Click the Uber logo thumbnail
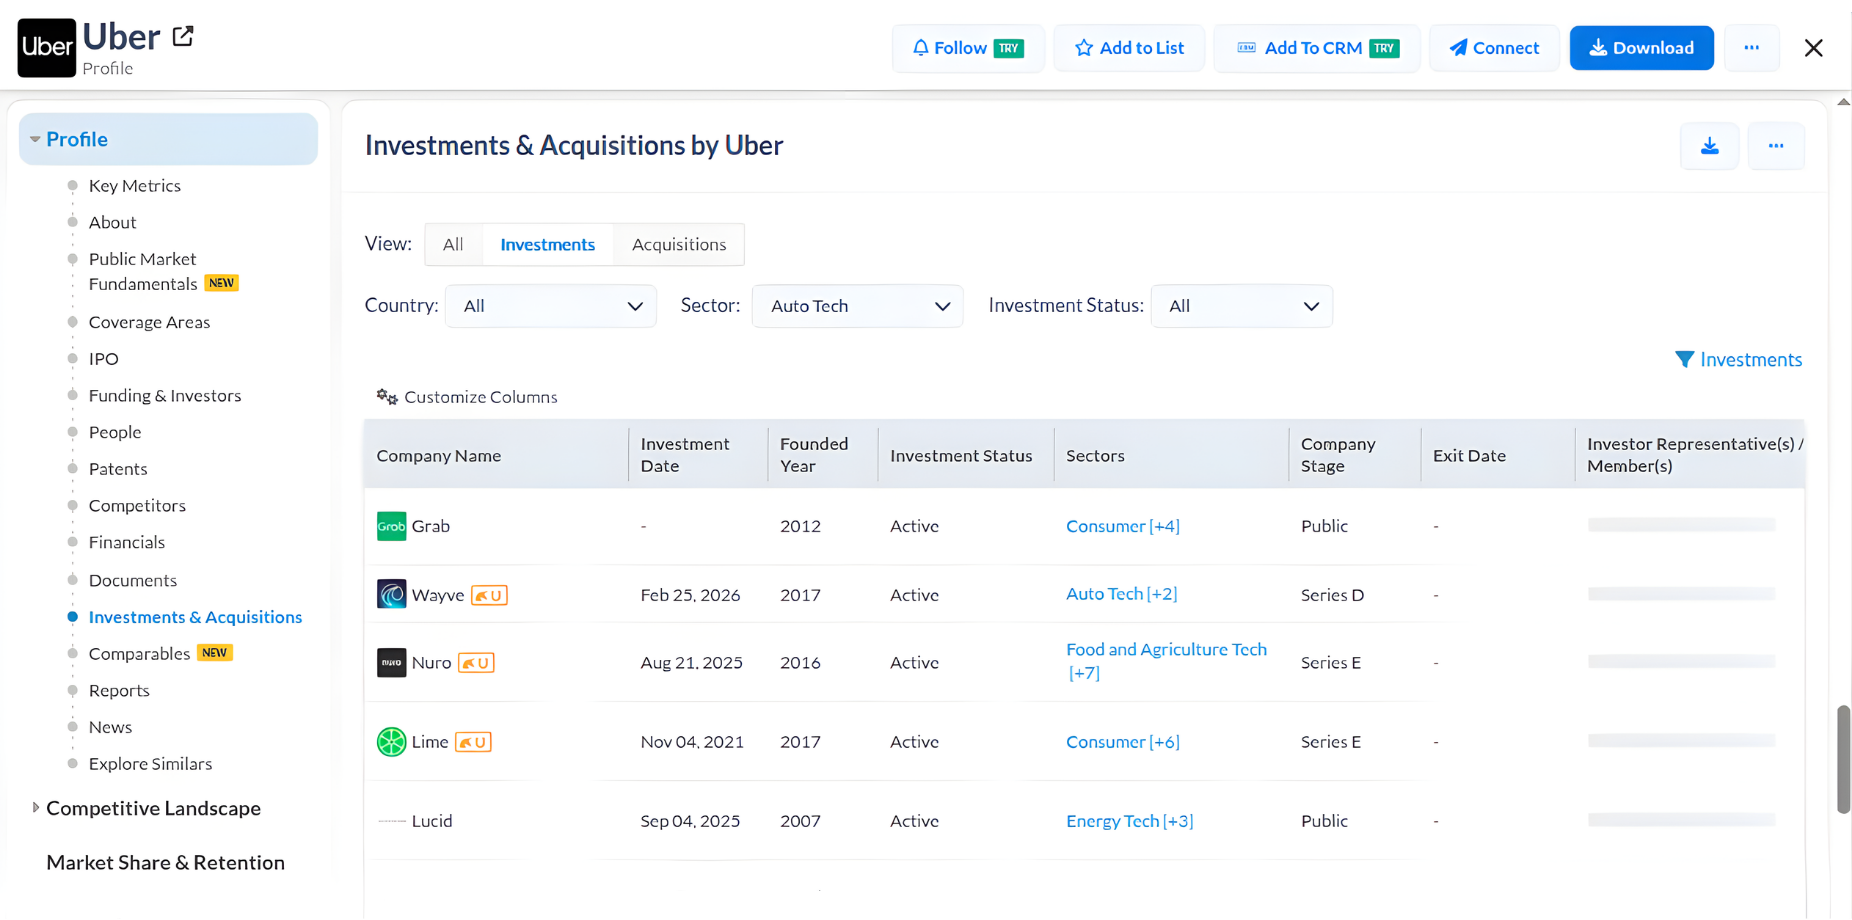 click(x=47, y=47)
